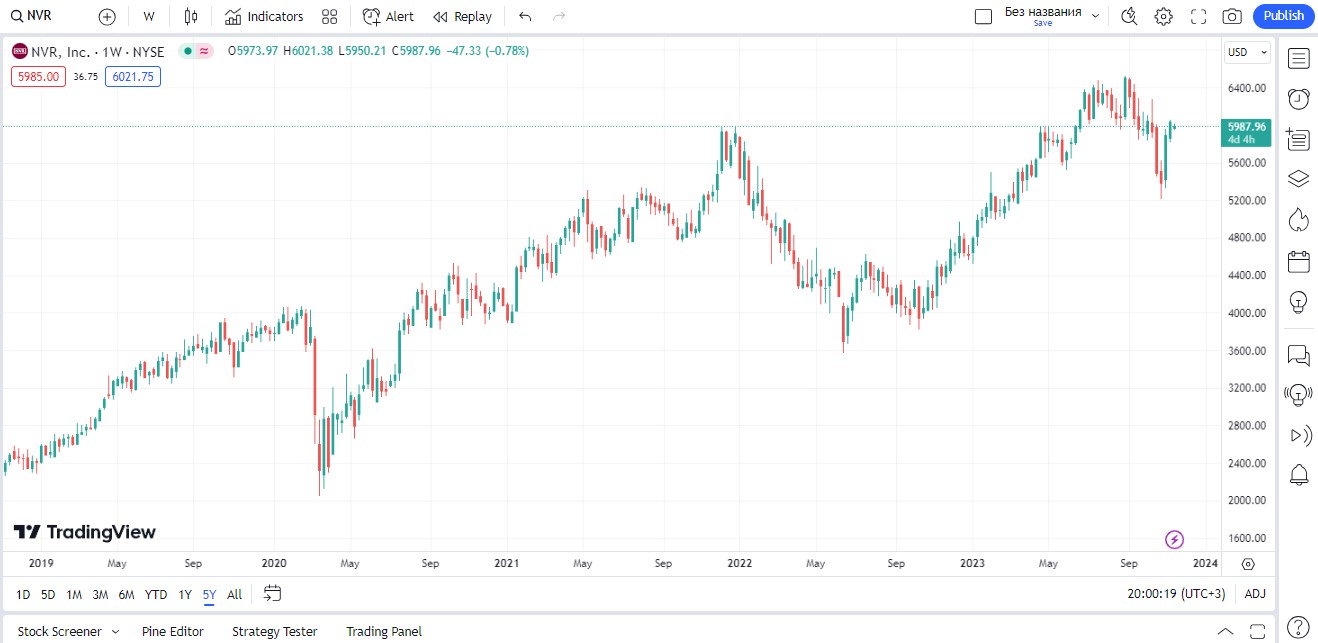
Task: Select the 1Y time range
Action: [x=185, y=594]
